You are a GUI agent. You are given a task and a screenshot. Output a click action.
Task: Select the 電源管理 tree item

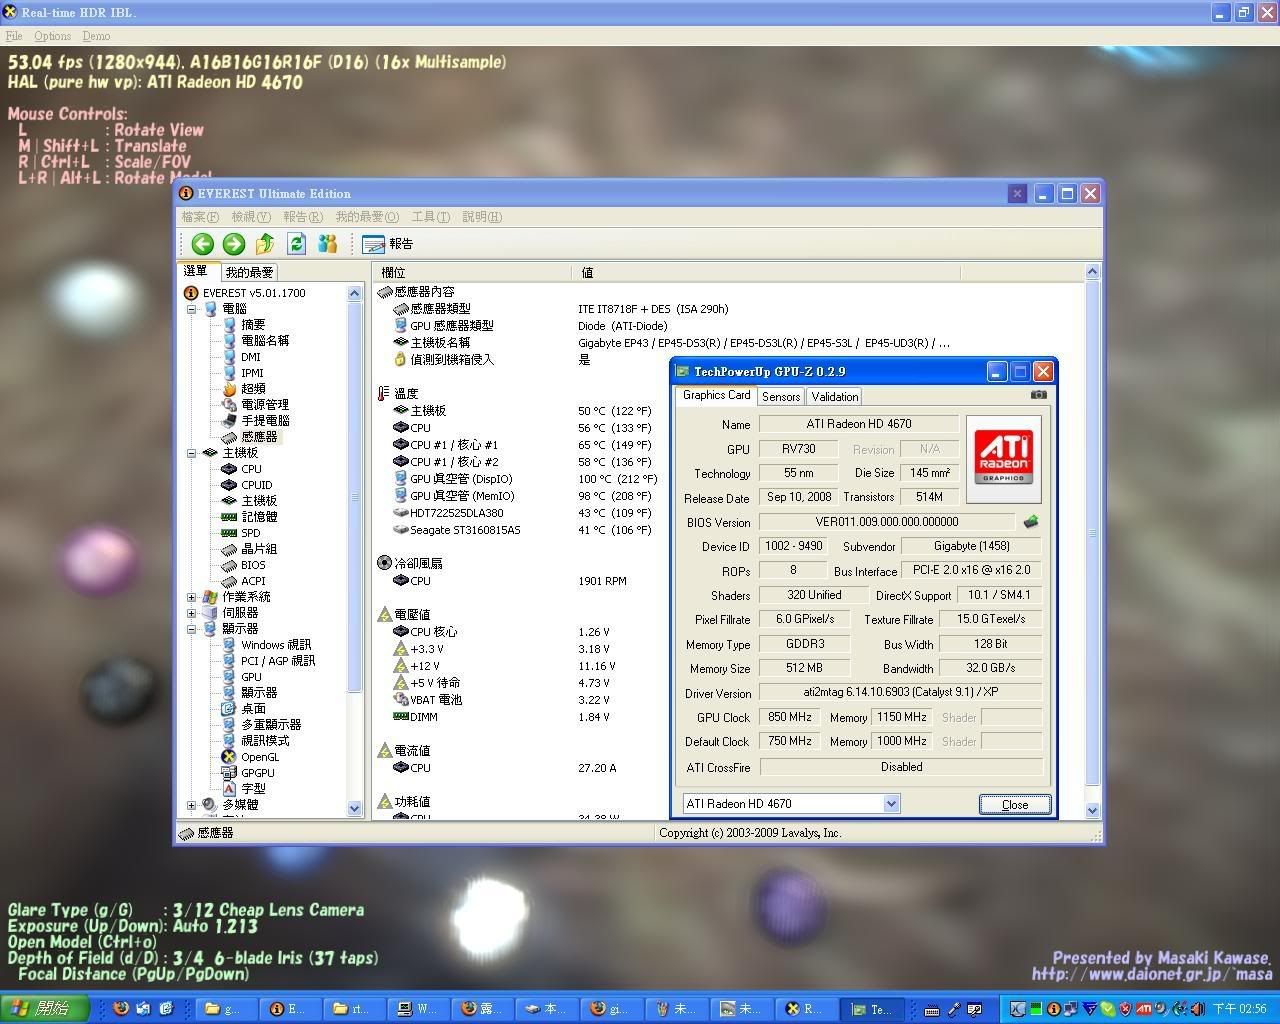[x=265, y=405]
